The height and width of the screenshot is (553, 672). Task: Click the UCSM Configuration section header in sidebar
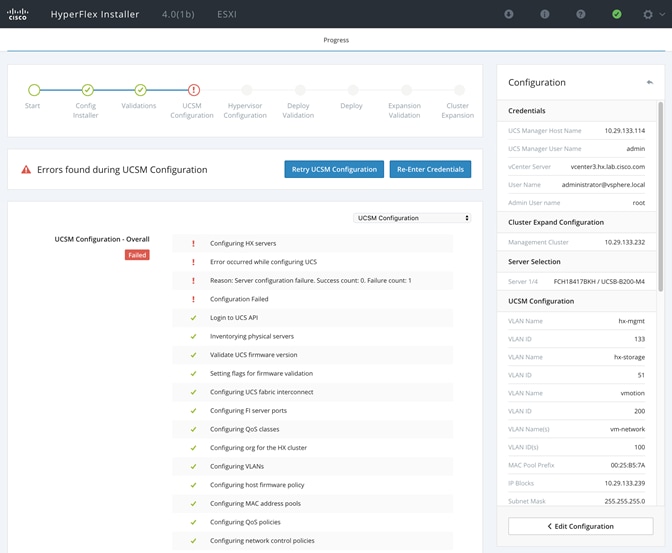point(577,301)
